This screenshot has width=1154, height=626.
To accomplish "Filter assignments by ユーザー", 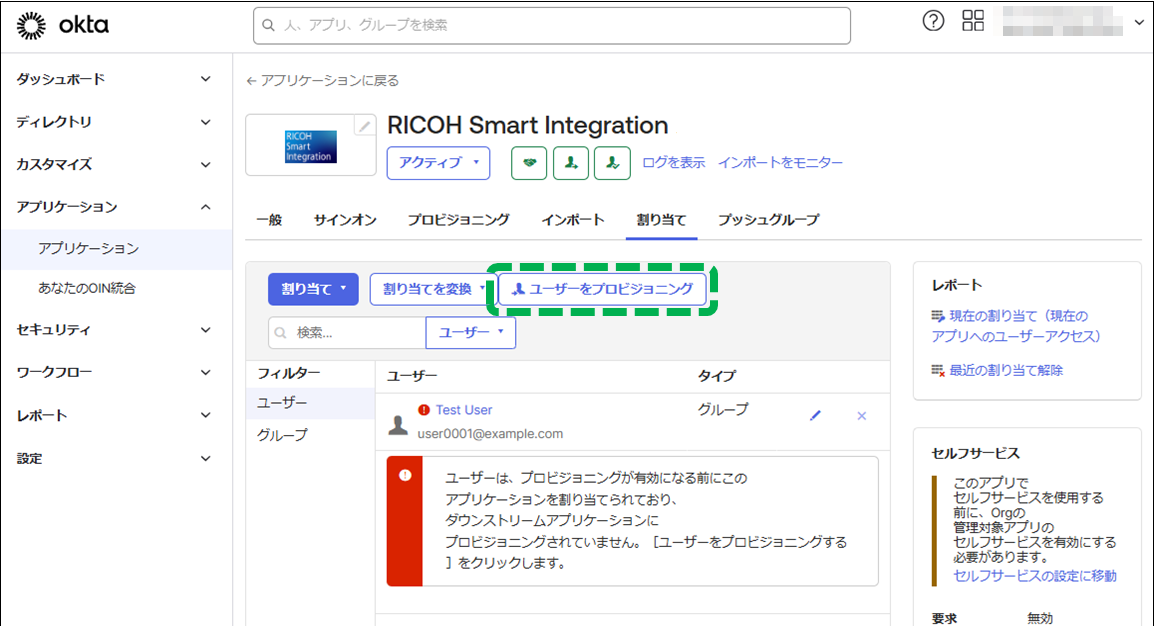I will (310, 403).
